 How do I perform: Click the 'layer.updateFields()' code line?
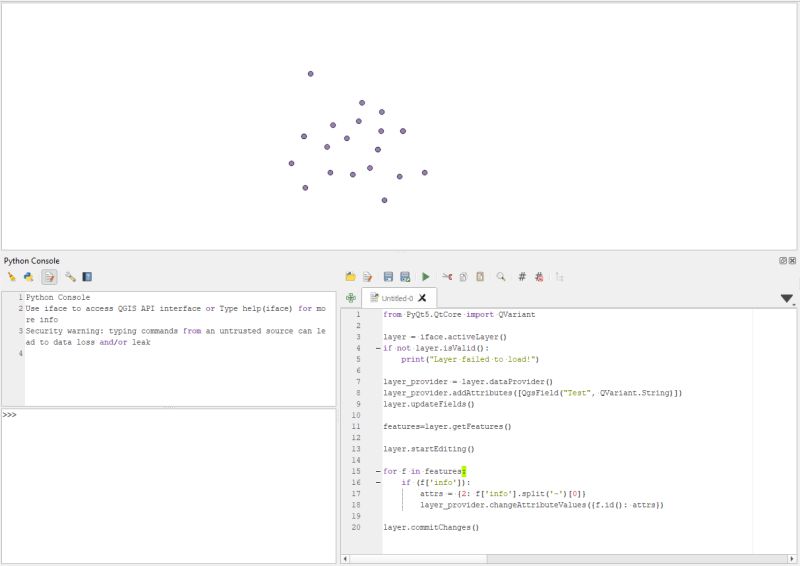click(x=429, y=404)
